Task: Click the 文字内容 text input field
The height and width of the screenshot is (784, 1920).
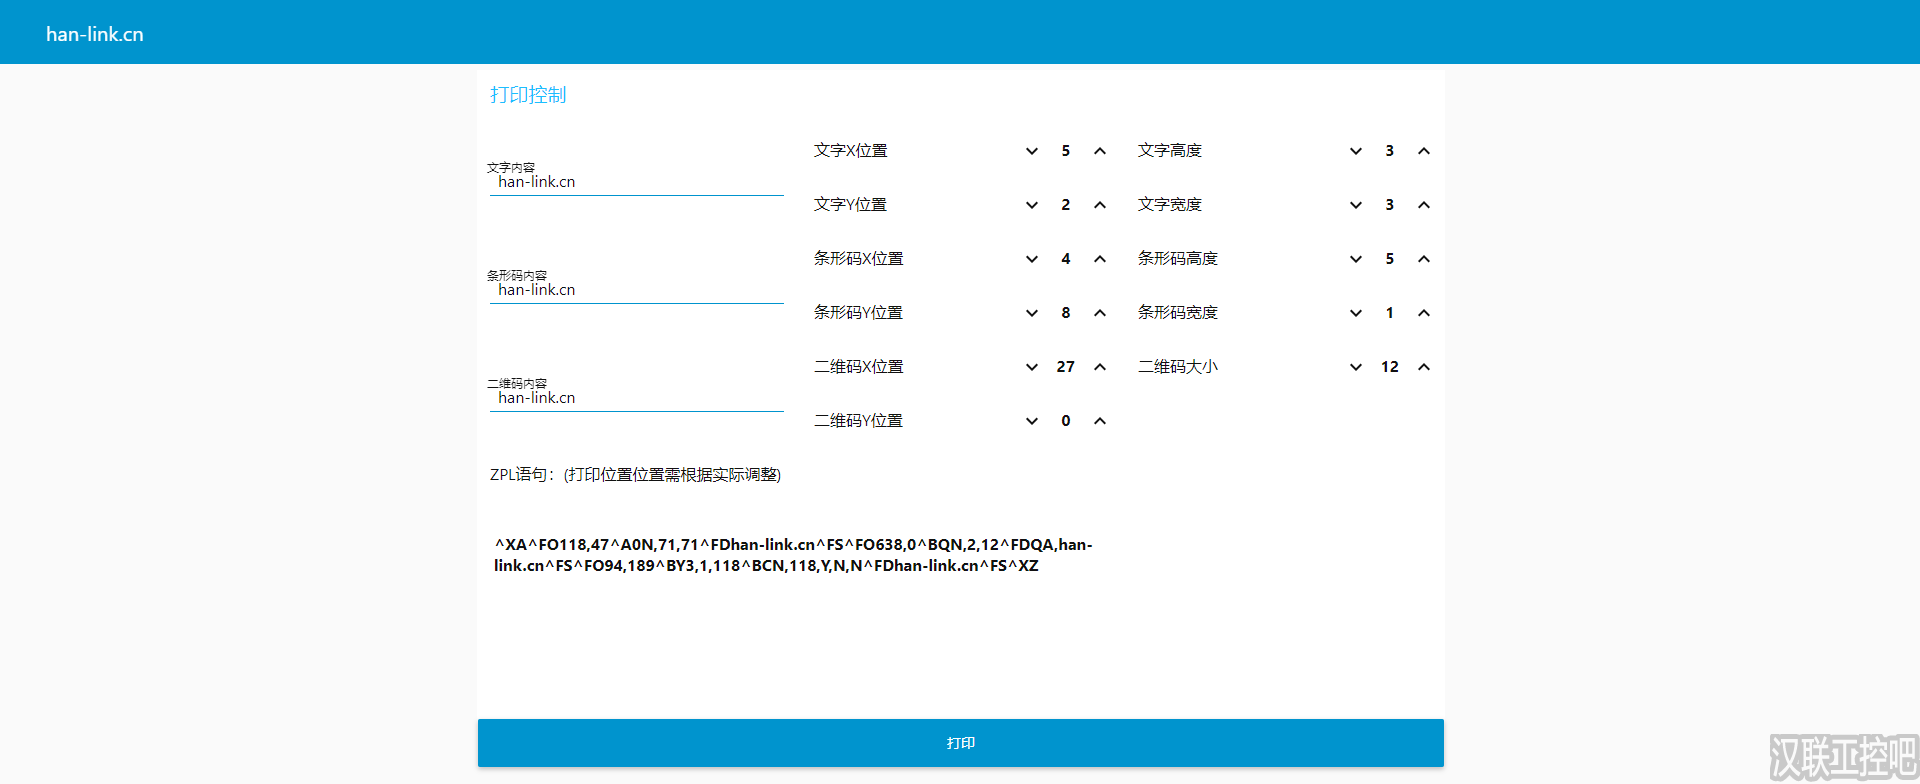Action: (637, 182)
